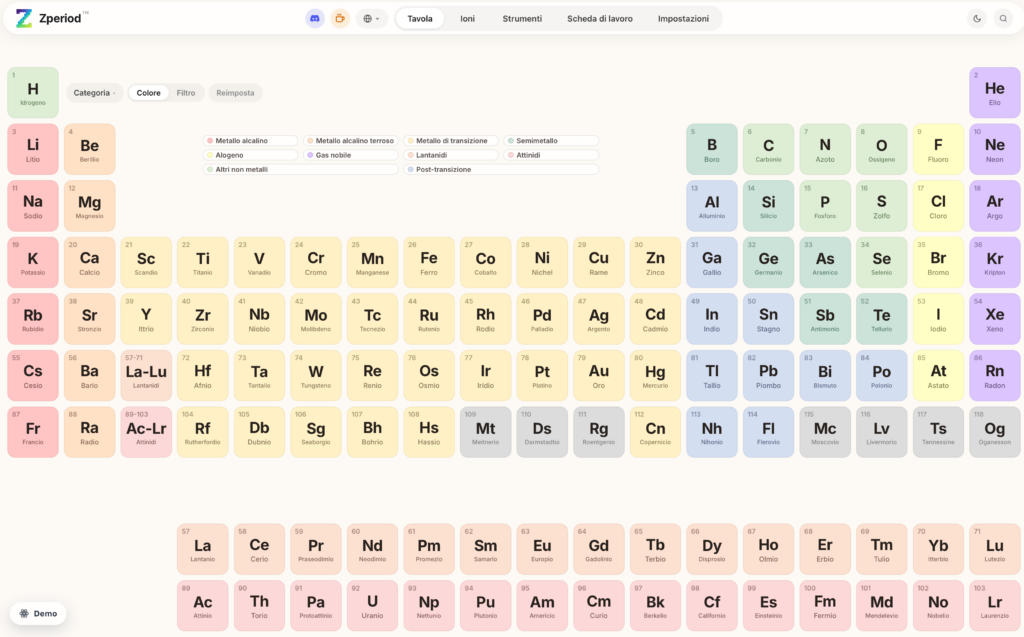Click the Sodio (Na) tile
Viewport: 1024px width, 637px height.
(33, 206)
